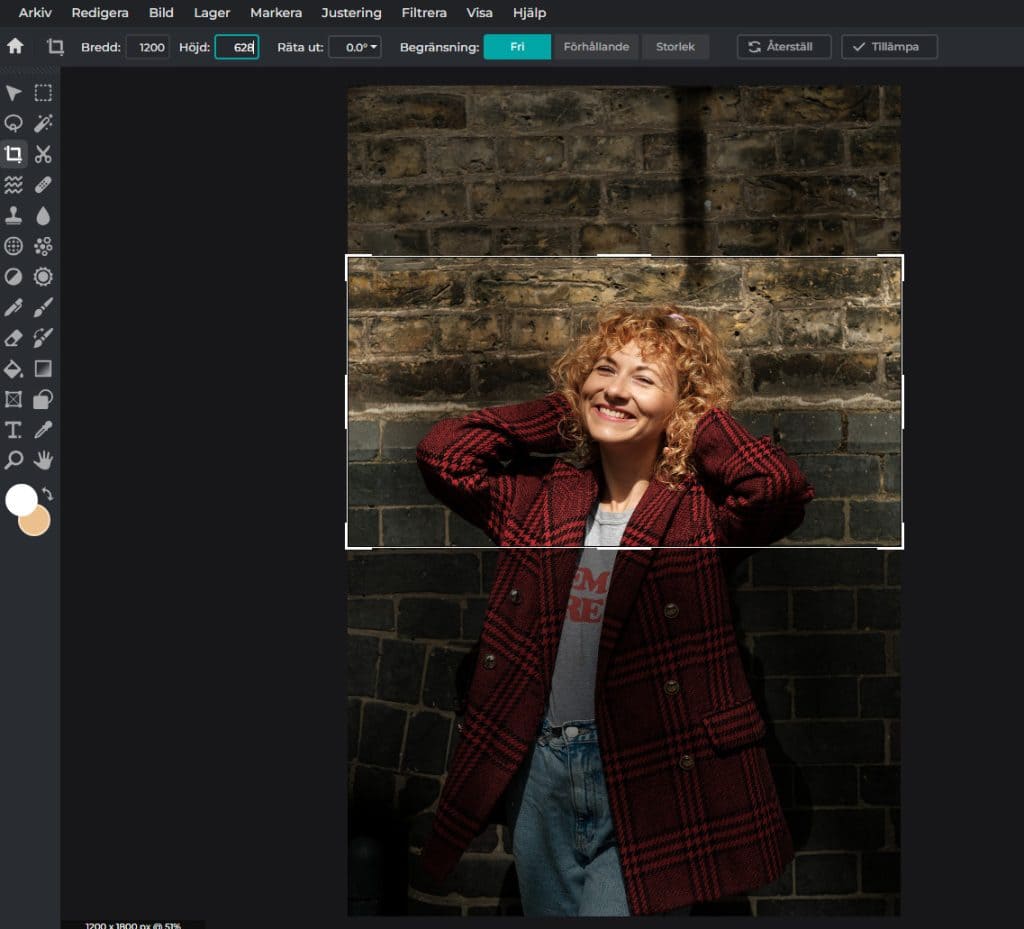Select the Fri constraint option

pyautogui.click(x=517, y=47)
